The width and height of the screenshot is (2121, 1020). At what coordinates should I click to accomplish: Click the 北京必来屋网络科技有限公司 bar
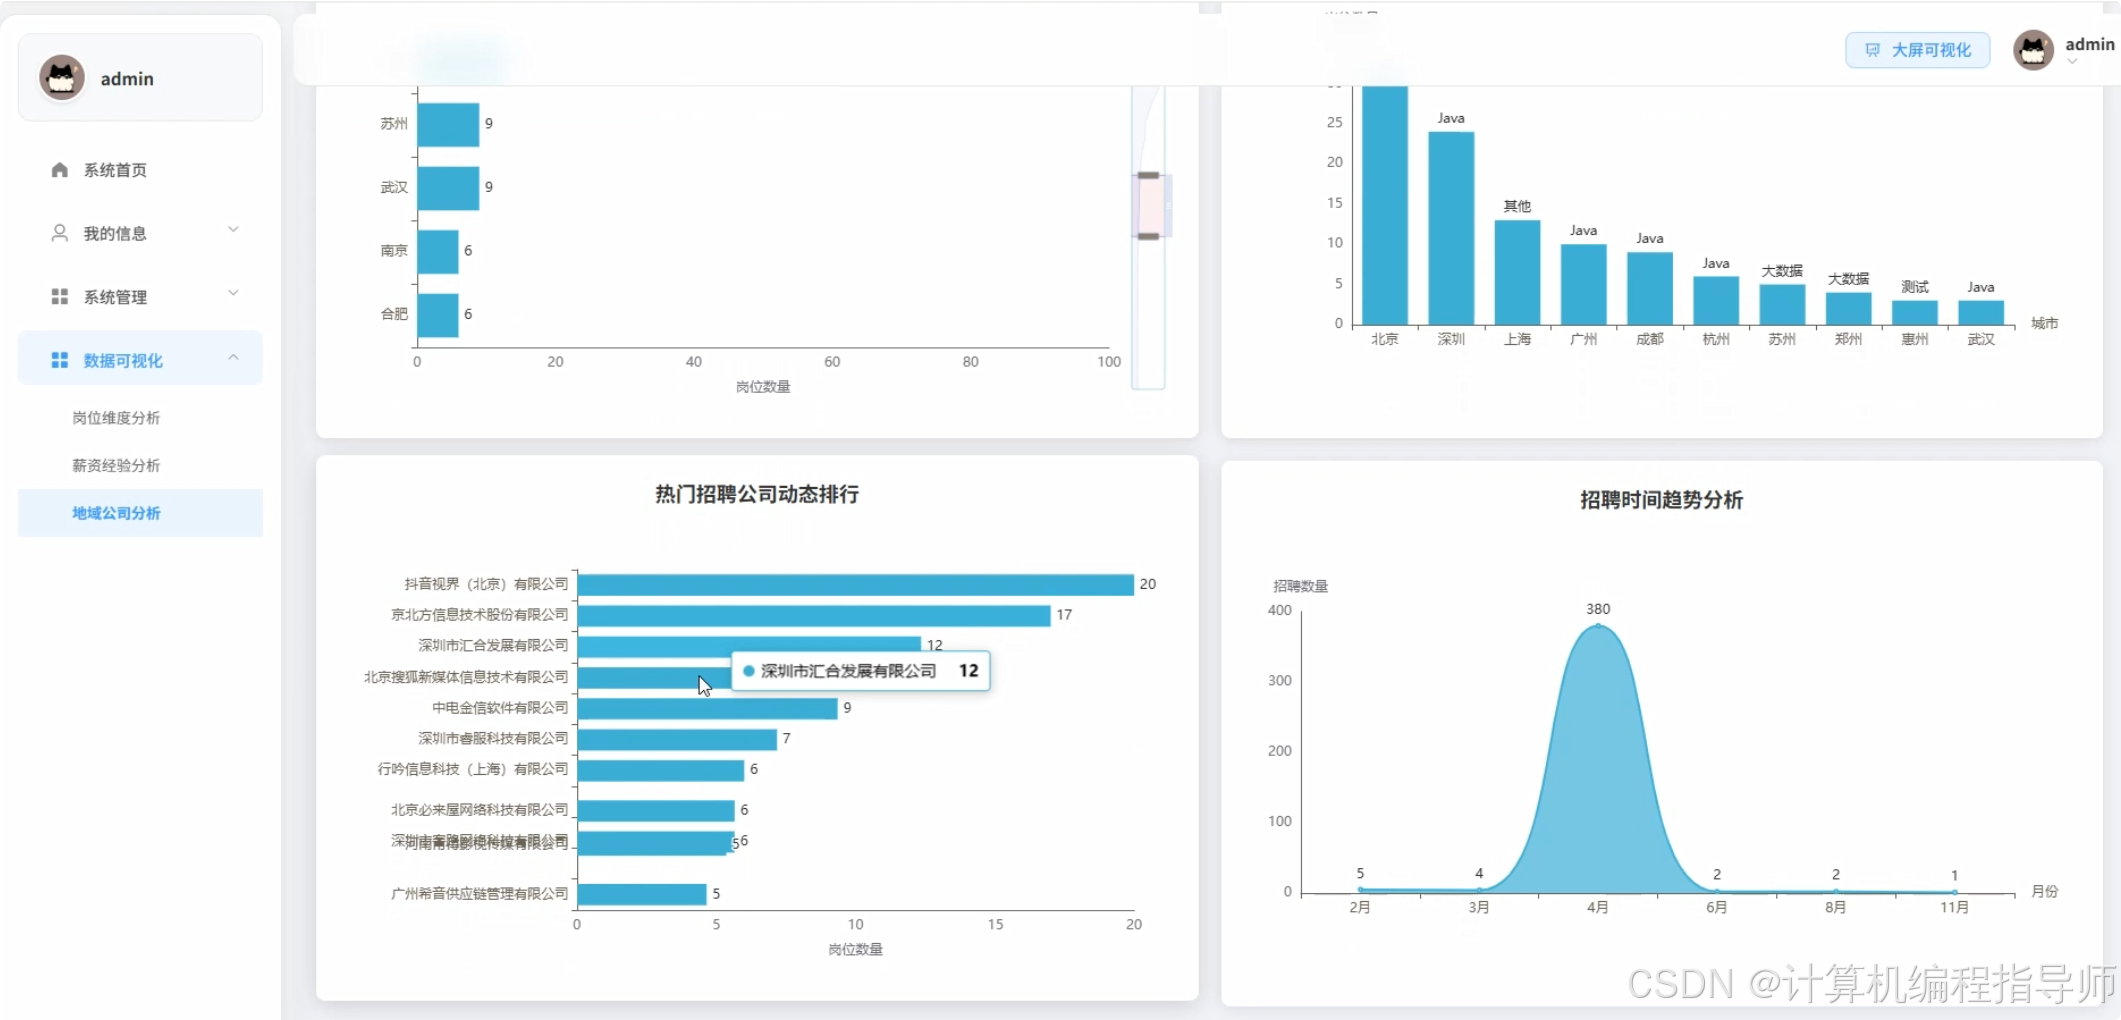pyautogui.click(x=656, y=810)
